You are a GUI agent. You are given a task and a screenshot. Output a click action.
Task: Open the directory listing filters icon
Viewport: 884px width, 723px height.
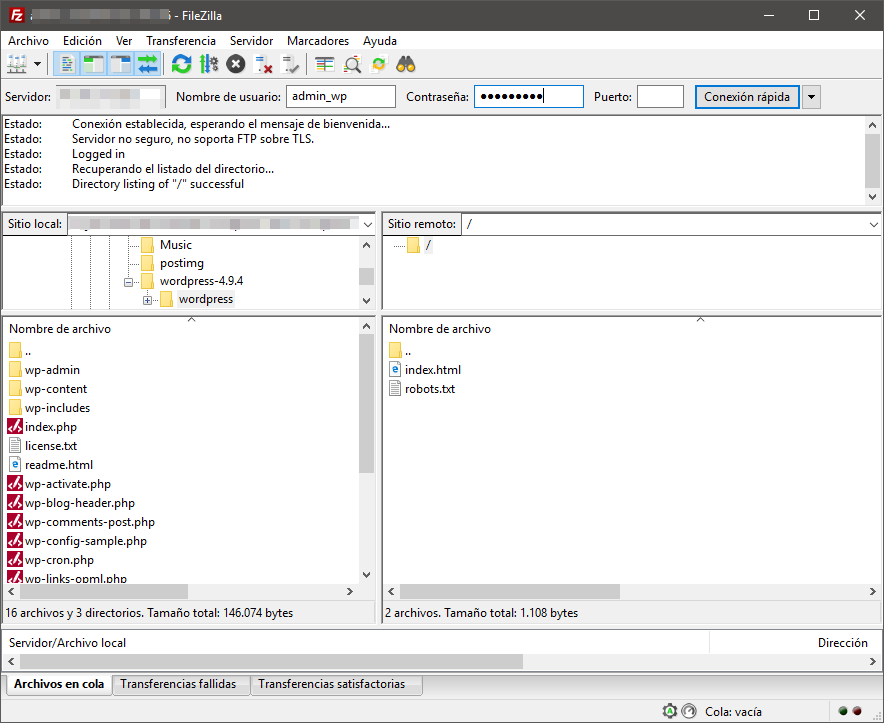[x=324, y=64]
